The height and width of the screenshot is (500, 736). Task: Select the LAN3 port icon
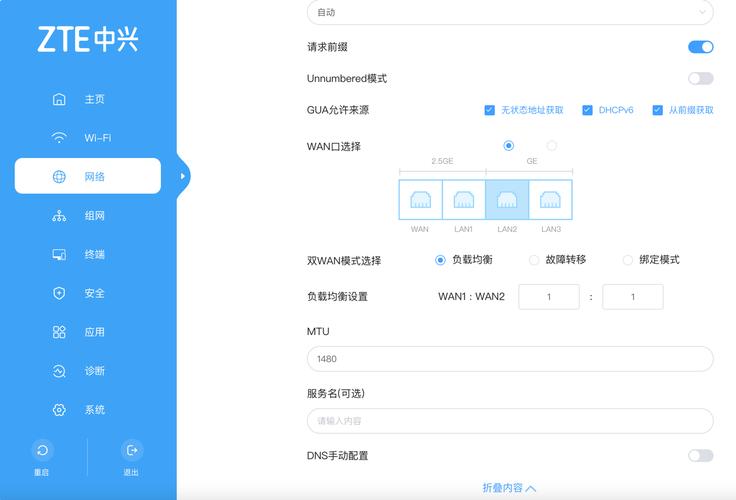(x=550, y=200)
